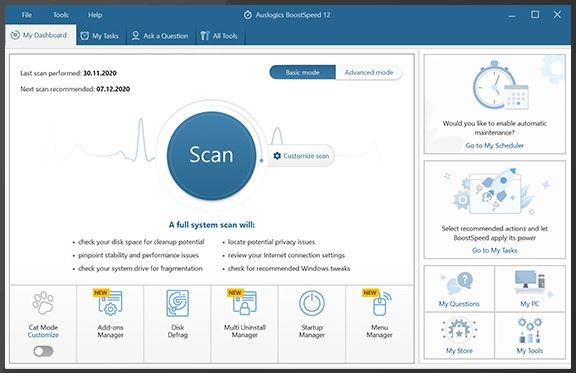This screenshot has height=373, width=576.
Task: Click 'check for recommended Windows tweaks'
Action: (x=289, y=268)
